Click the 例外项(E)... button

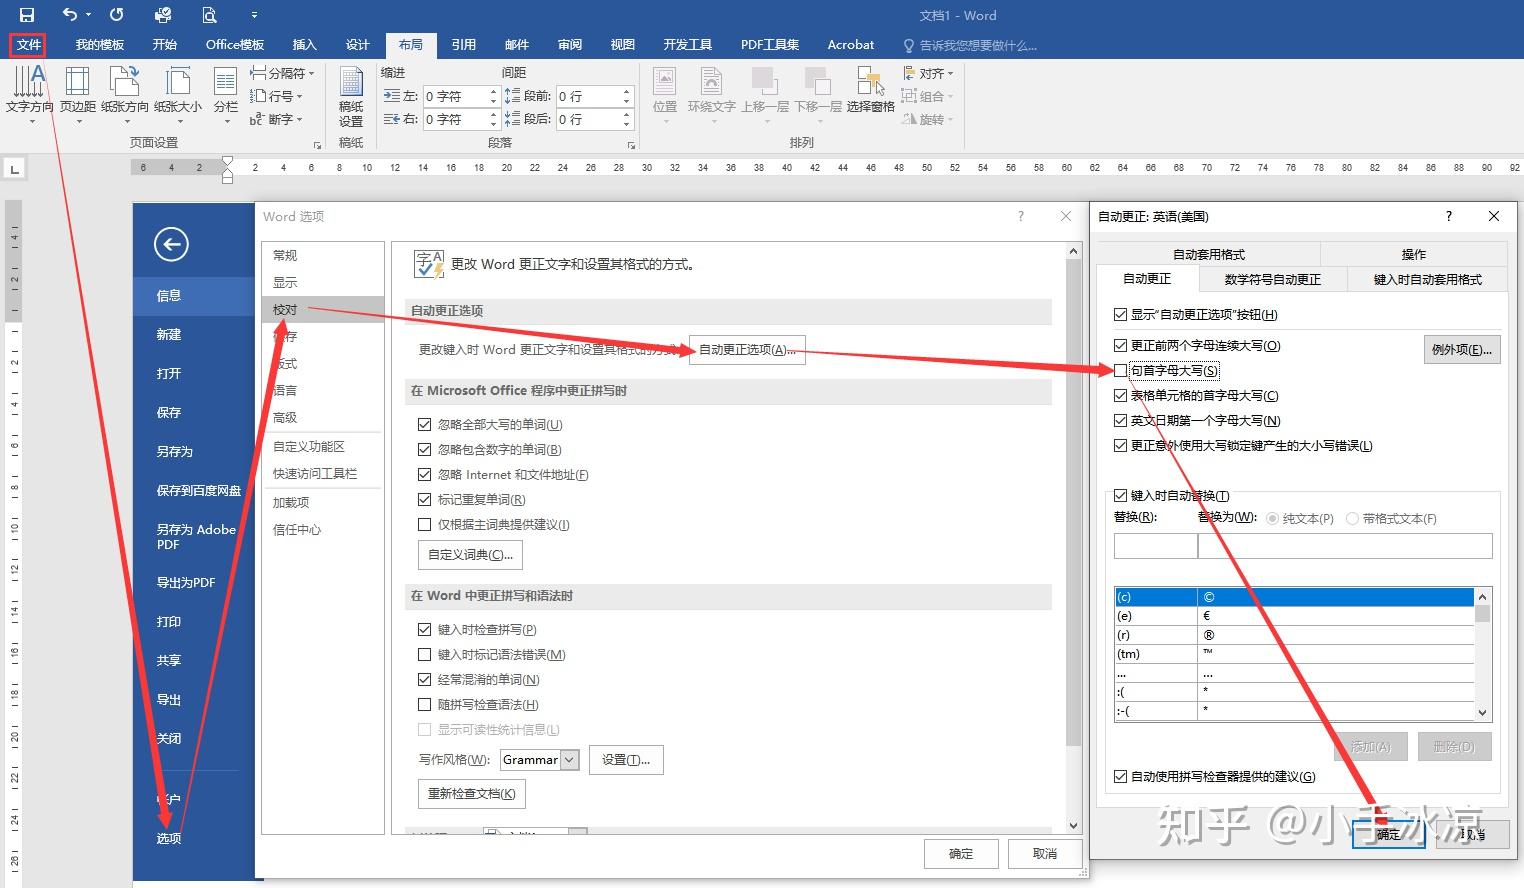point(1461,349)
